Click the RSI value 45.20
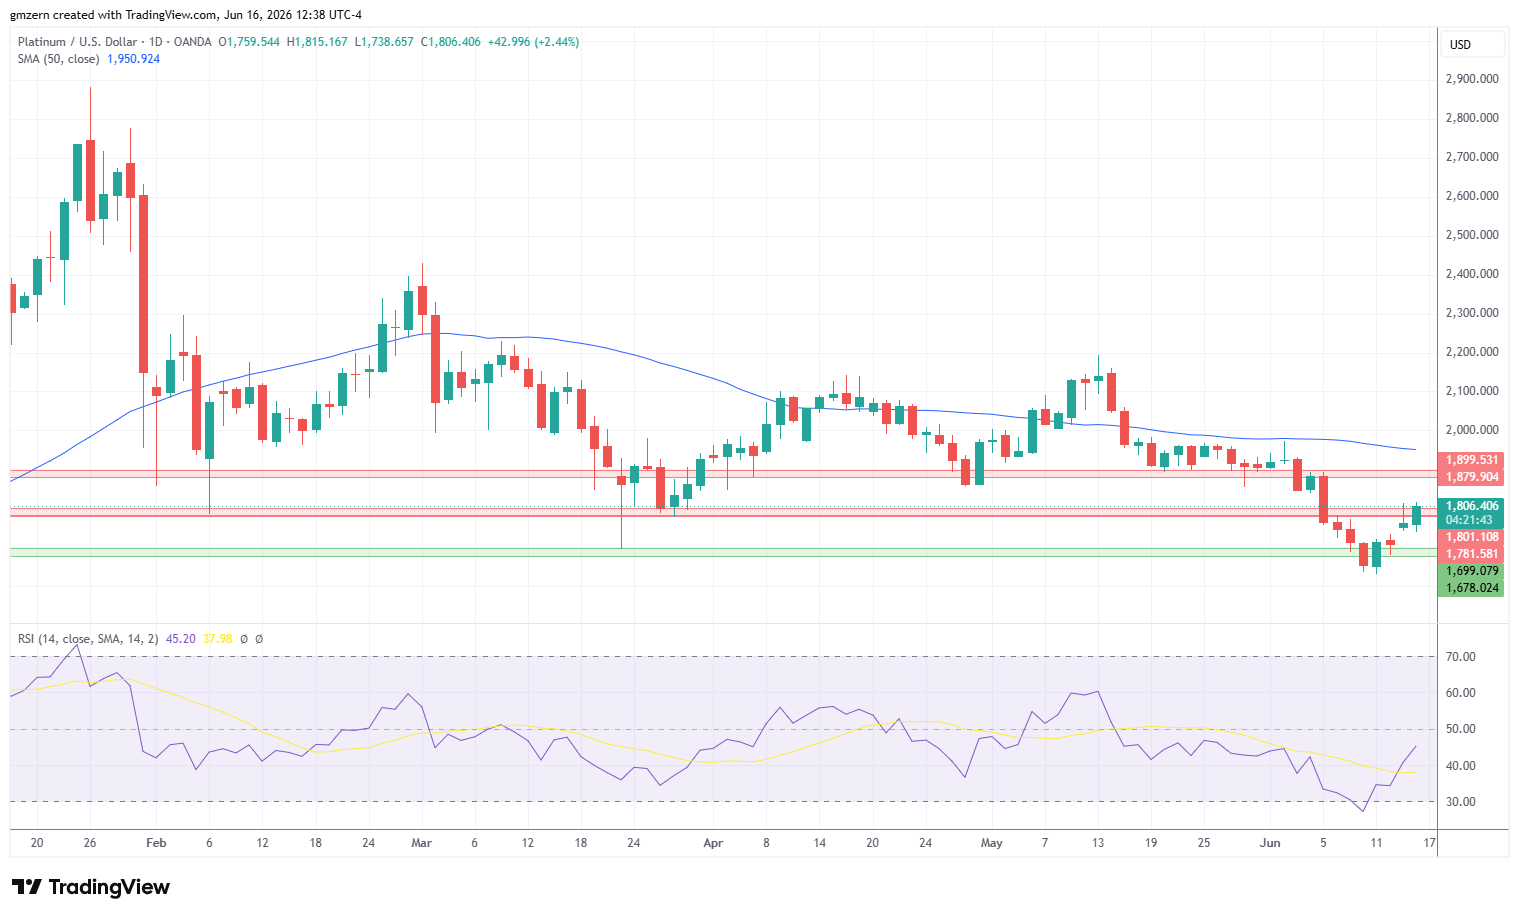1519x917 pixels. pyautogui.click(x=181, y=639)
